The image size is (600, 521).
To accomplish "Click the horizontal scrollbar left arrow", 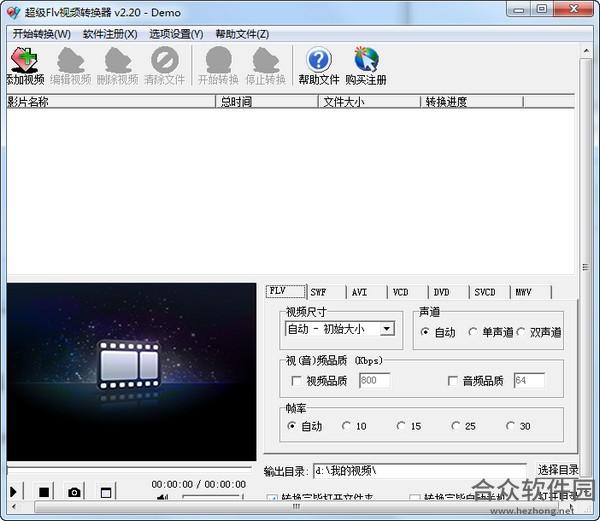I will pyautogui.click(x=13, y=507).
